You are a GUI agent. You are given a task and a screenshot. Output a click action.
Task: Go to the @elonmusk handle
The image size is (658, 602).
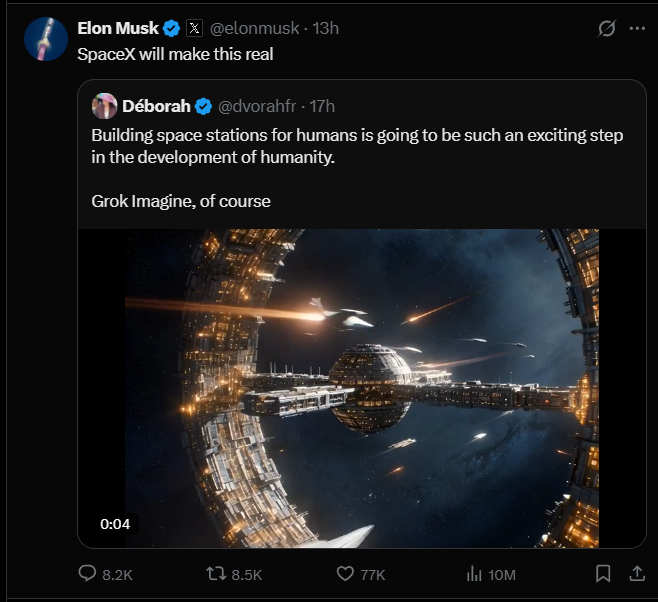[x=253, y=28]
